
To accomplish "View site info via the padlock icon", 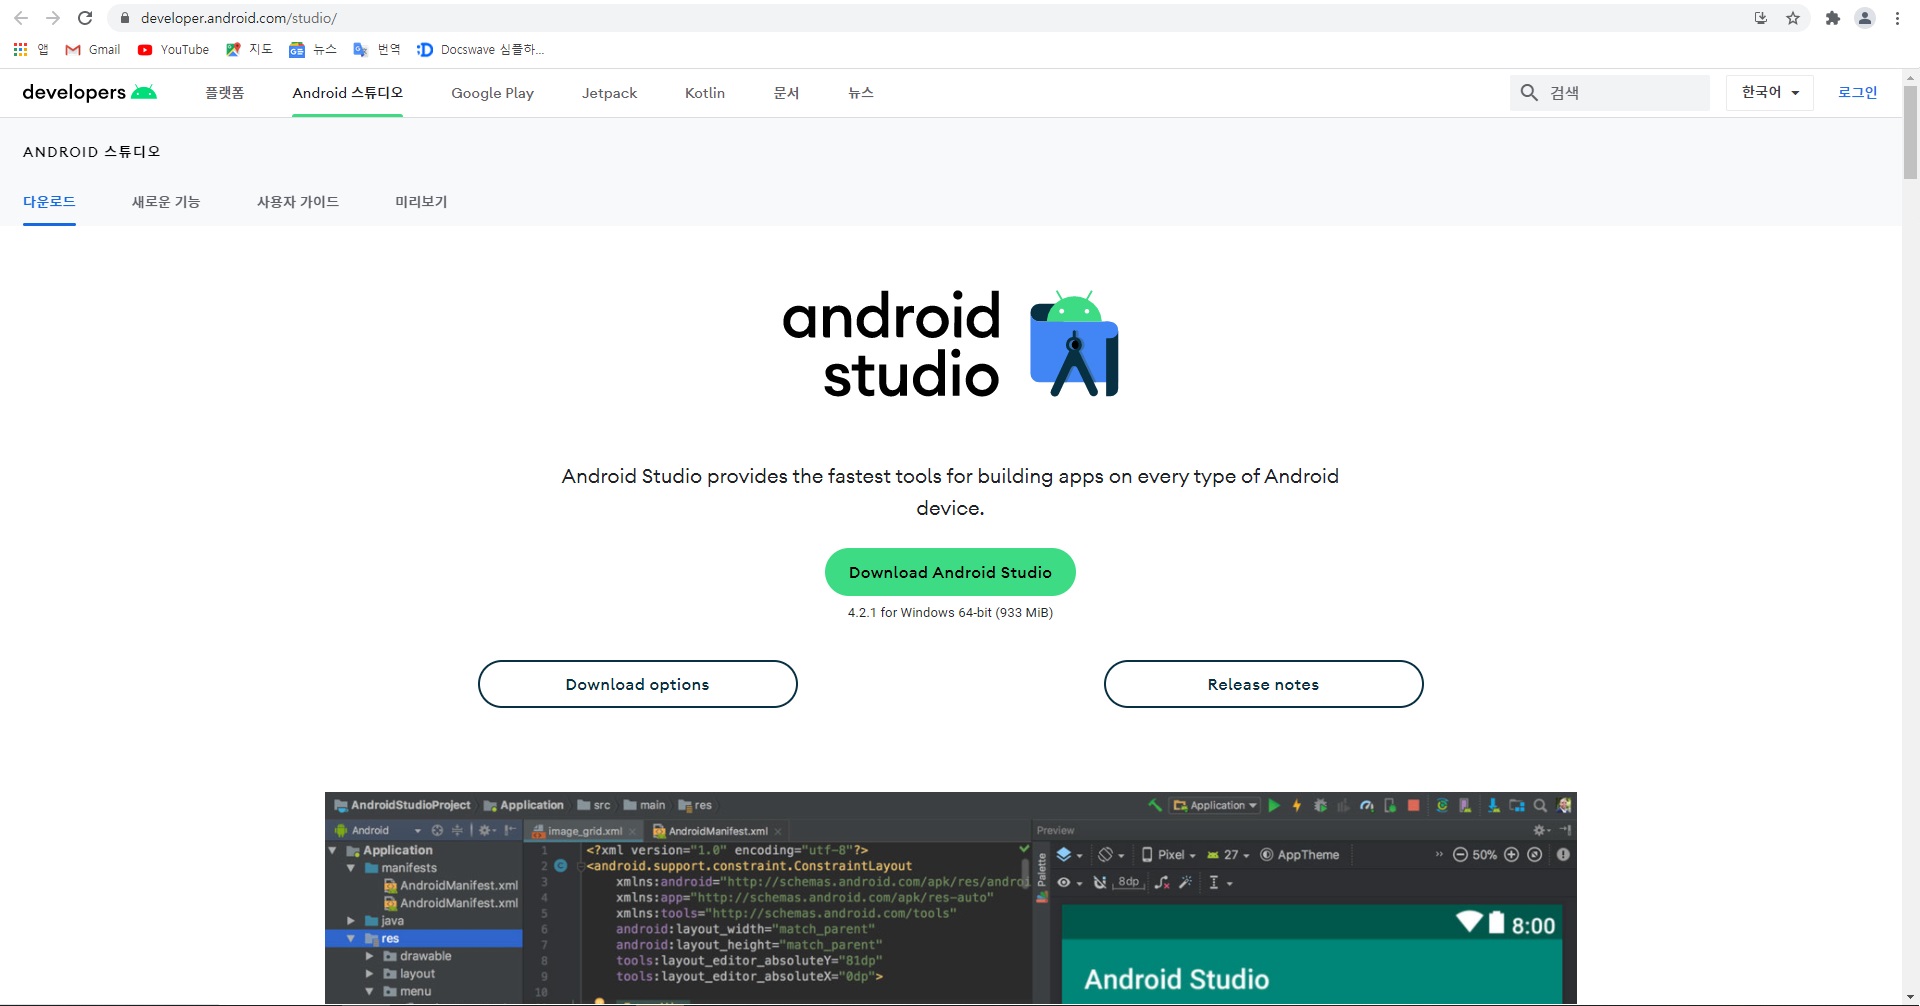I will (x=125, y=18).
